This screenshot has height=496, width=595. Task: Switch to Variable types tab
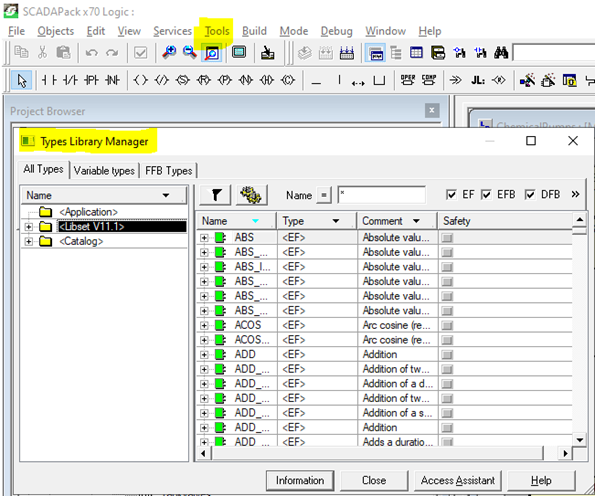point(104,171)
